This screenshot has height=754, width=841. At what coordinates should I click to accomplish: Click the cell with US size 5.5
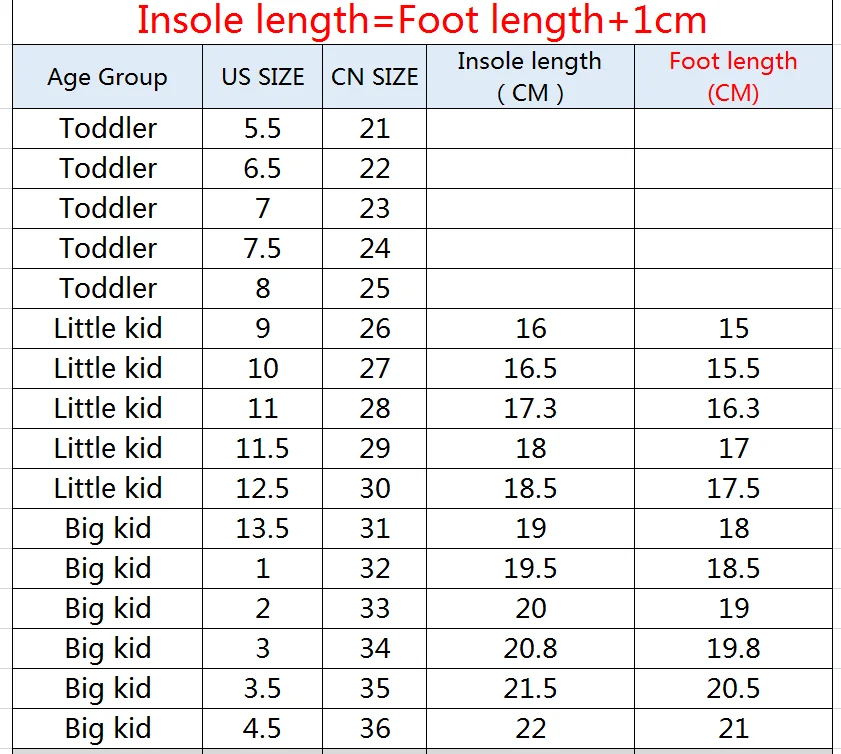click(x=262, y=129)
